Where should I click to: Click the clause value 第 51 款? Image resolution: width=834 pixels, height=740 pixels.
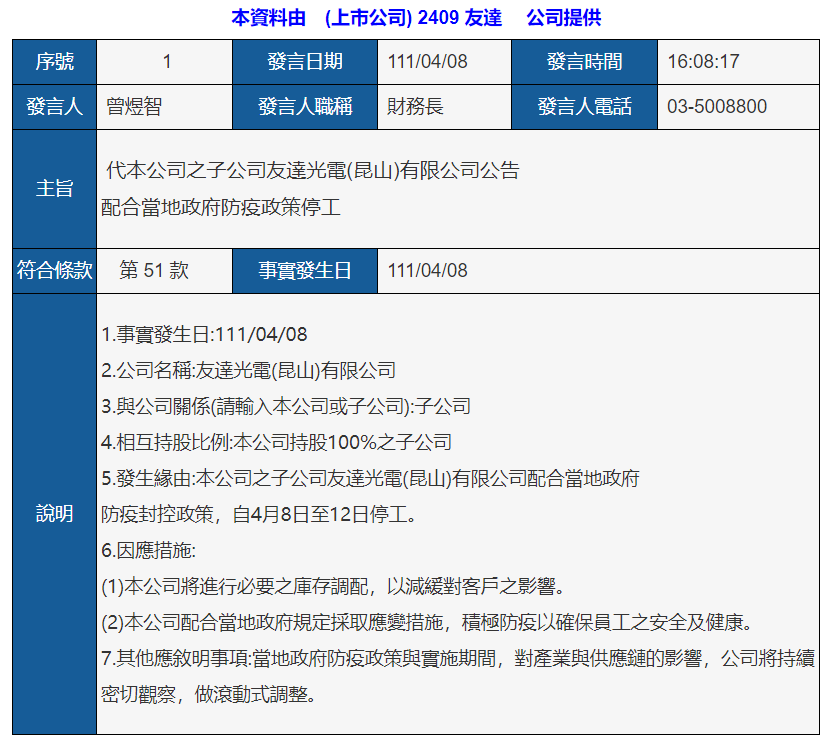tap(154, 271)
